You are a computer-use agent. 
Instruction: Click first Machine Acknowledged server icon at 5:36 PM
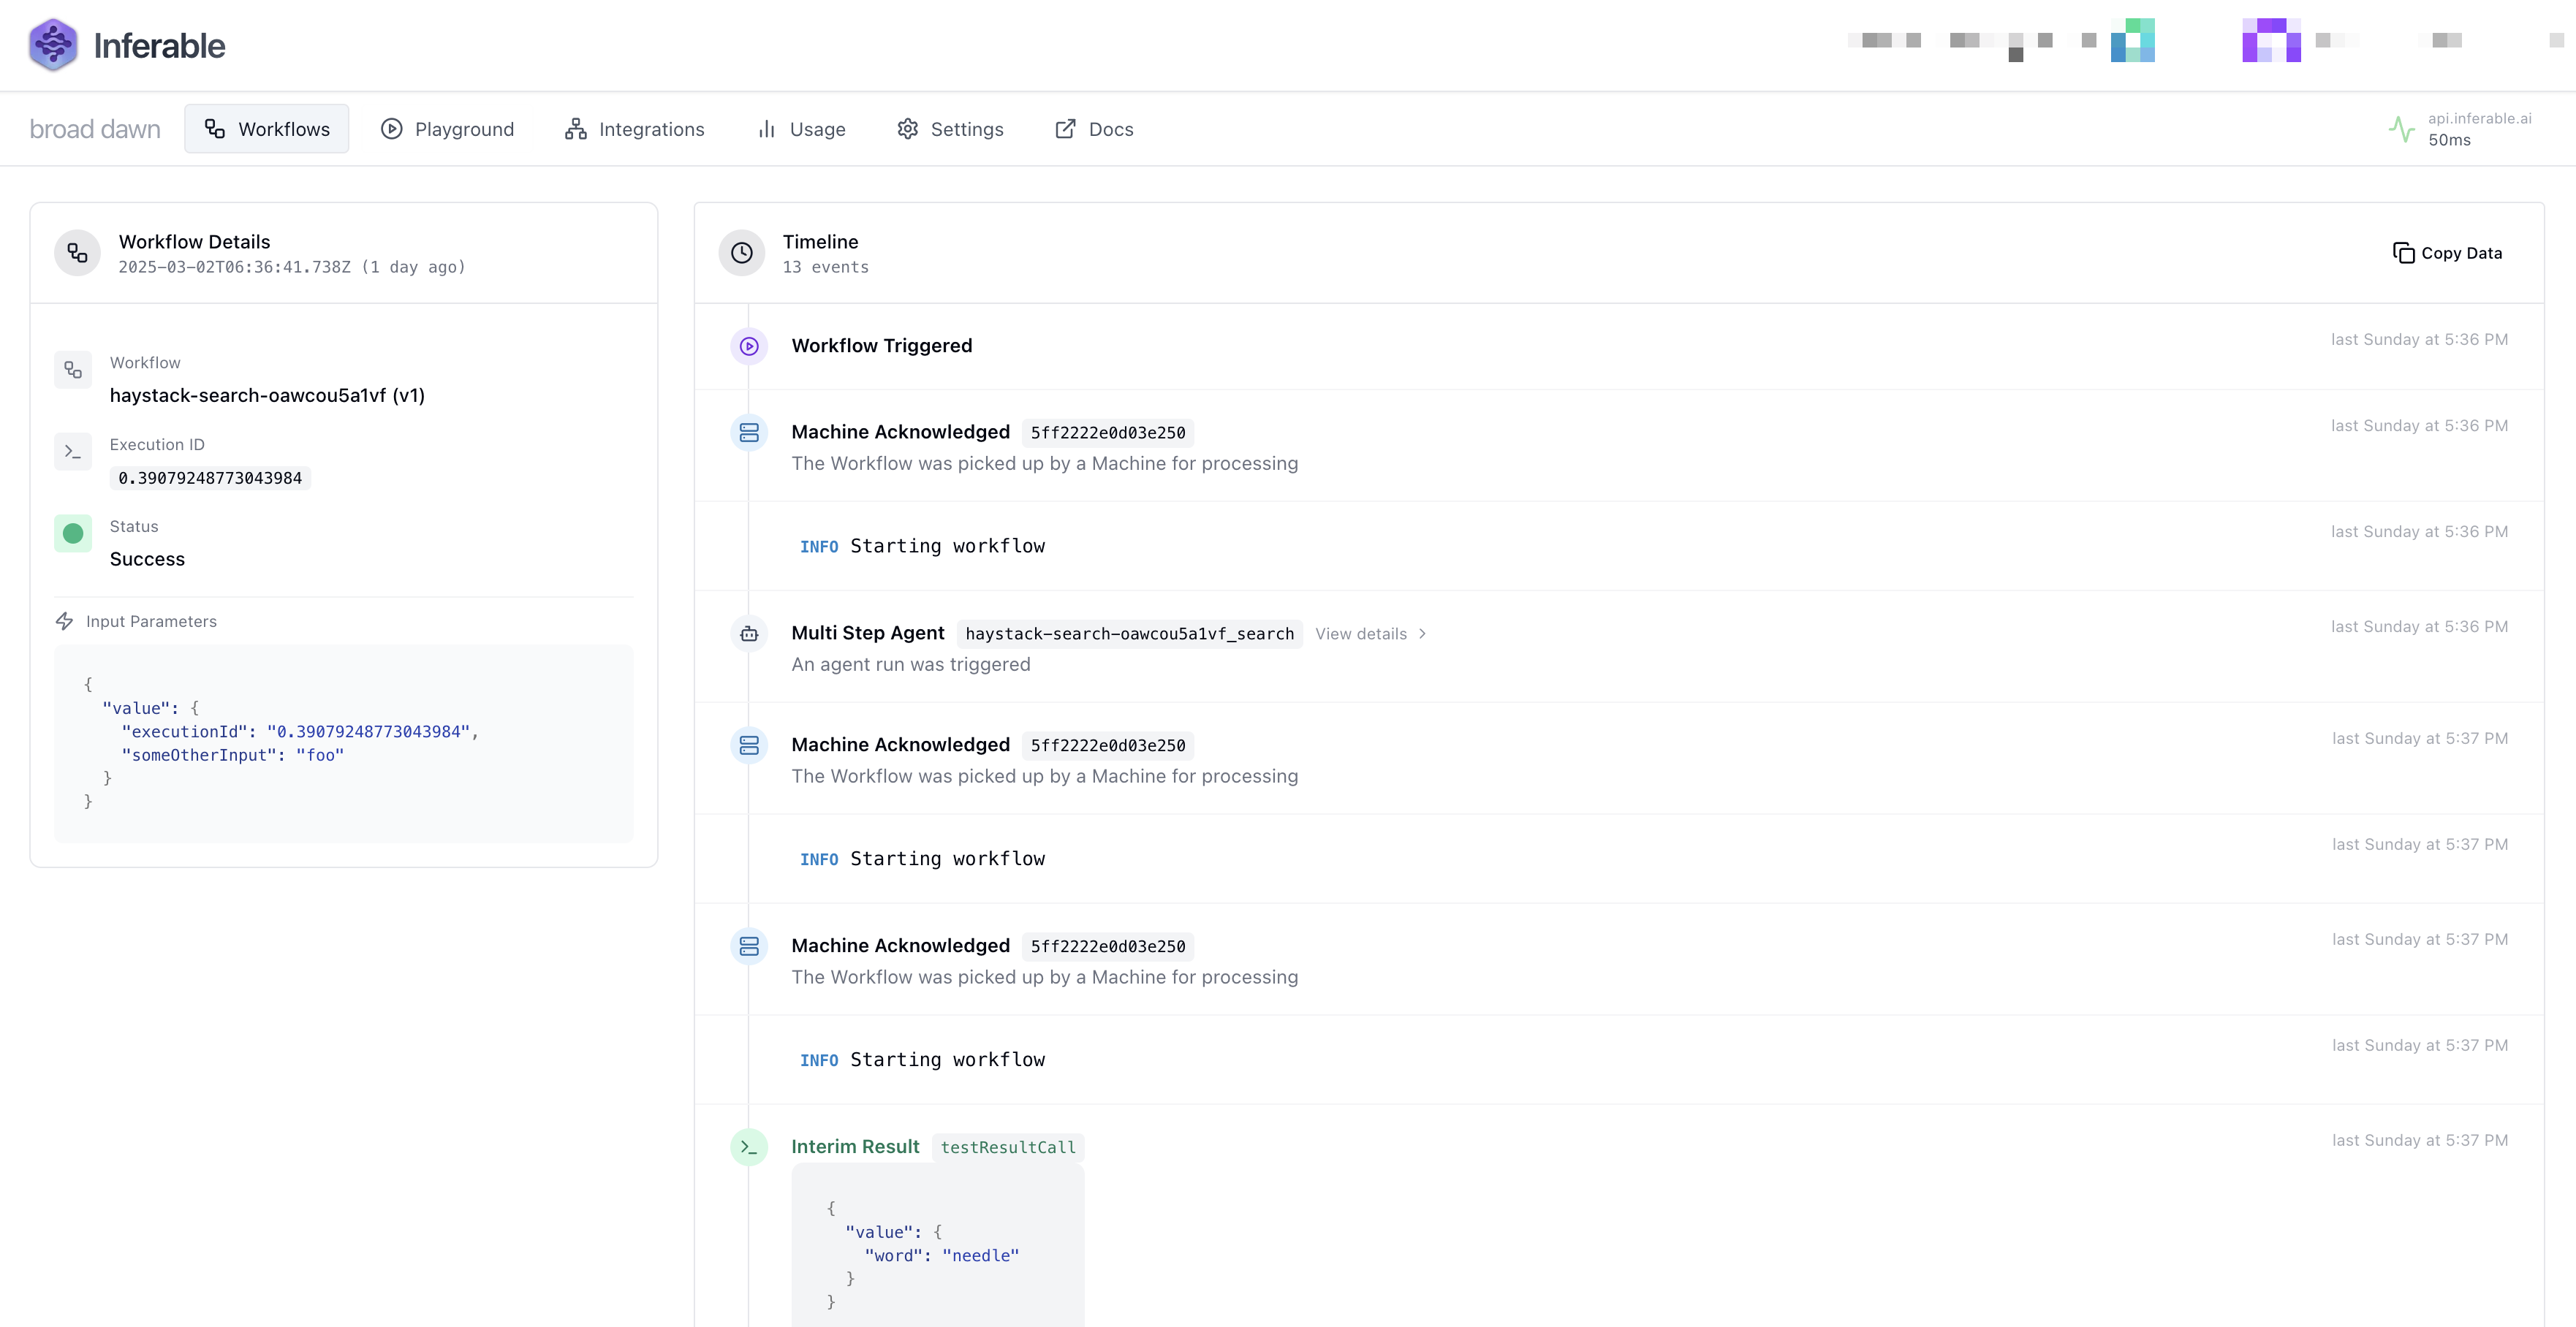[749, 433]
